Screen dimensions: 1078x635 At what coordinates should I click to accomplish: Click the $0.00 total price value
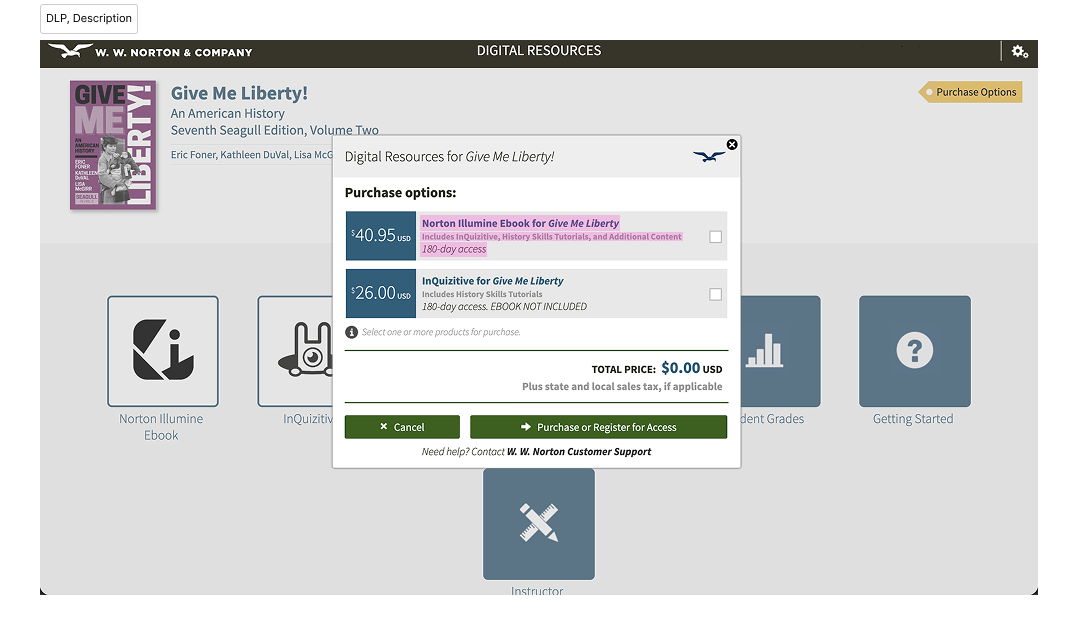click(x=681, y=368)
